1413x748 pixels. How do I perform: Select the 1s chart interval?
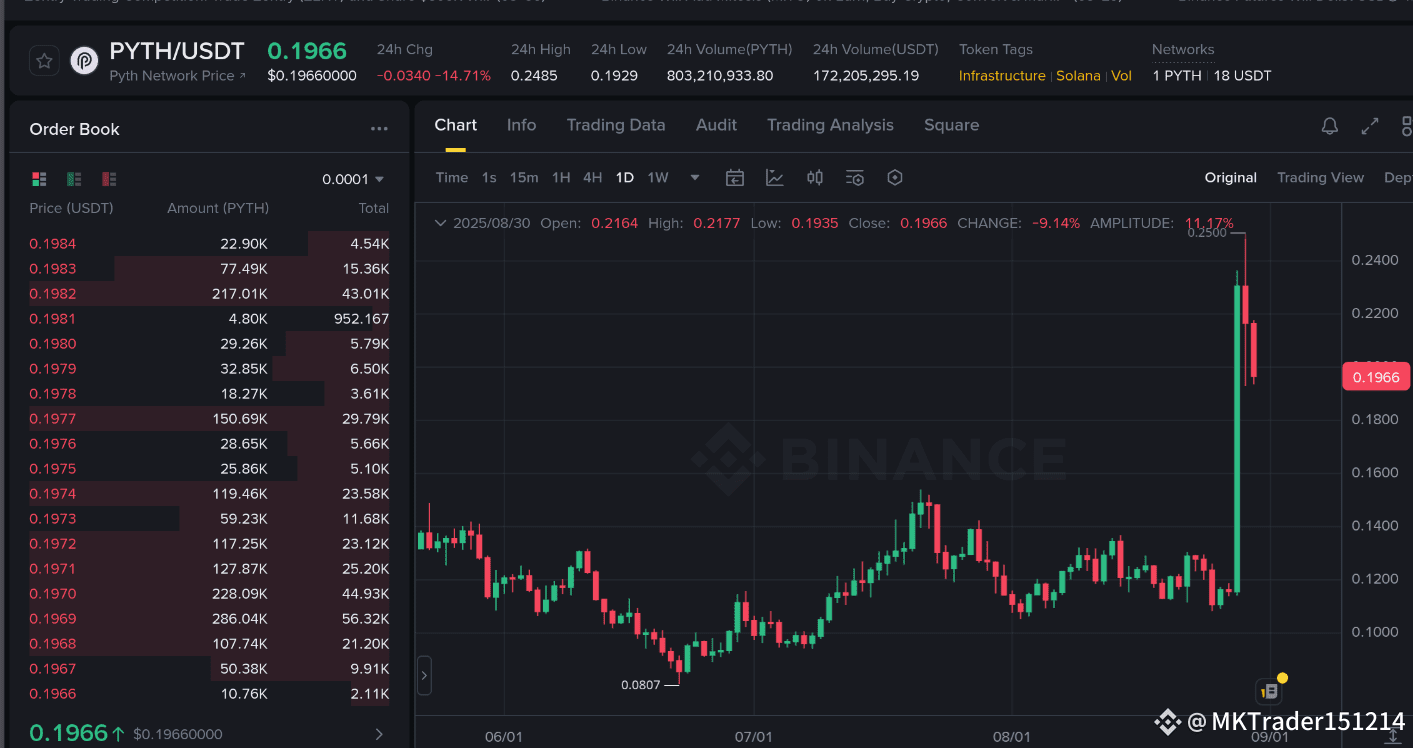coord(489,178)
